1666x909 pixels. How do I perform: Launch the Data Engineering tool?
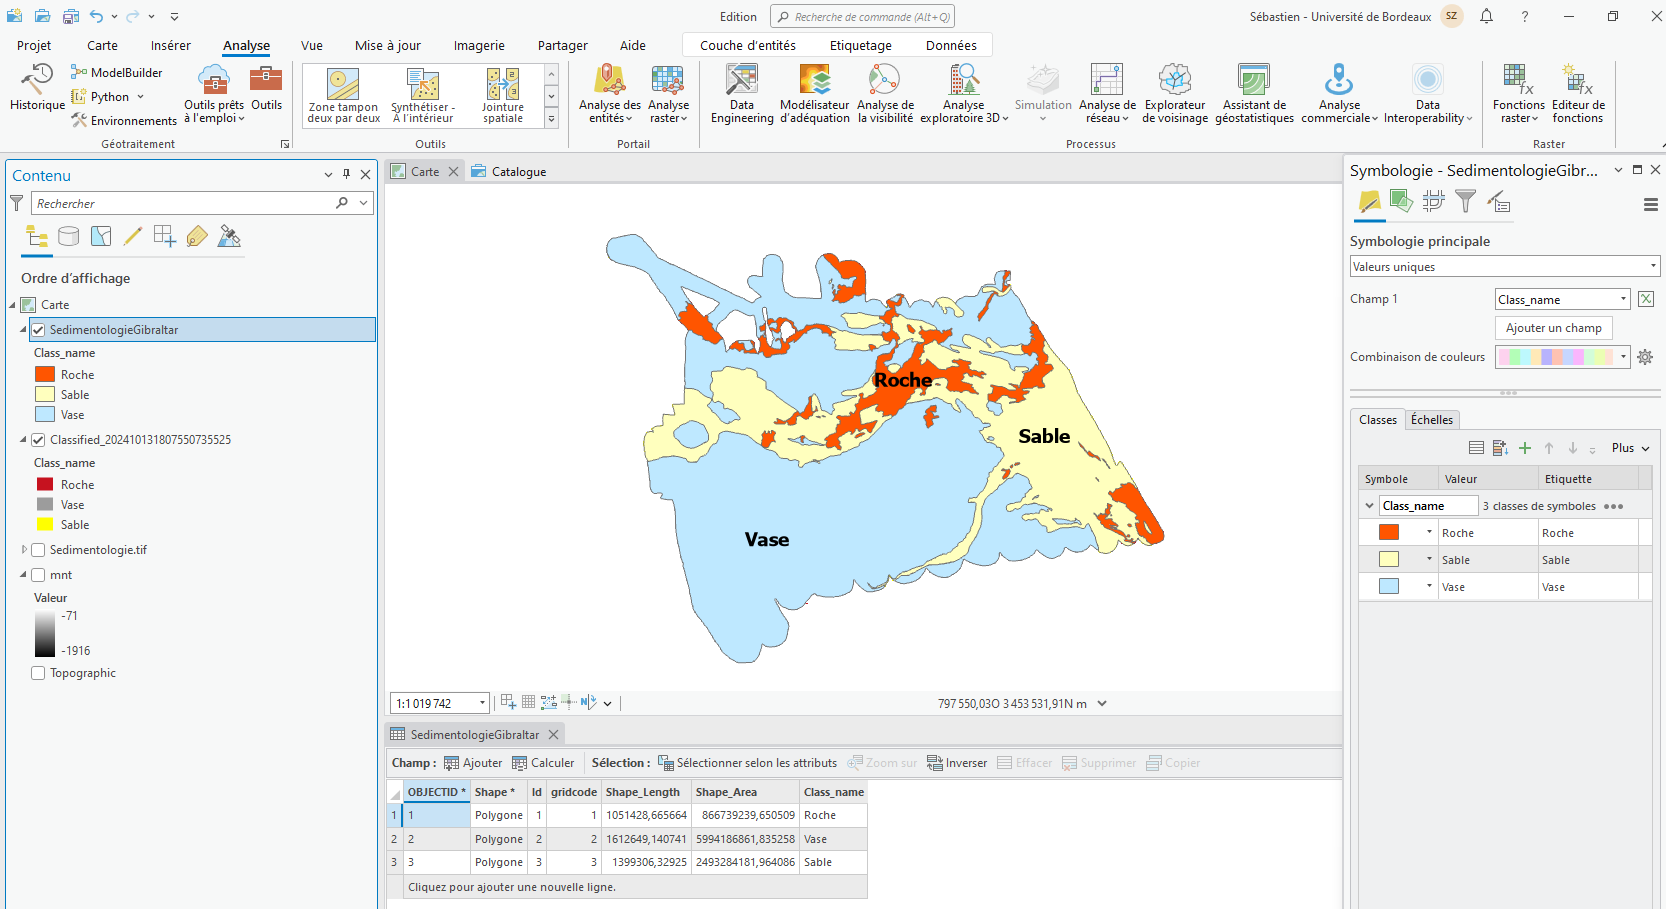742,94
